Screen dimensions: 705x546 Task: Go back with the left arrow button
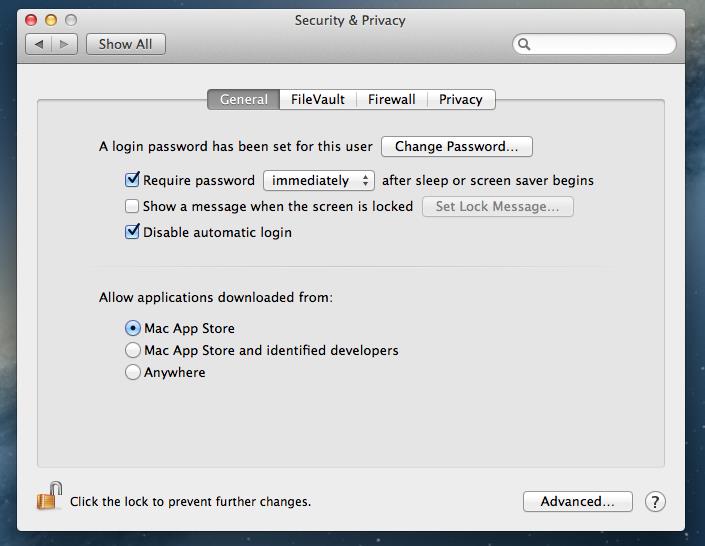[x=39, y=44]
